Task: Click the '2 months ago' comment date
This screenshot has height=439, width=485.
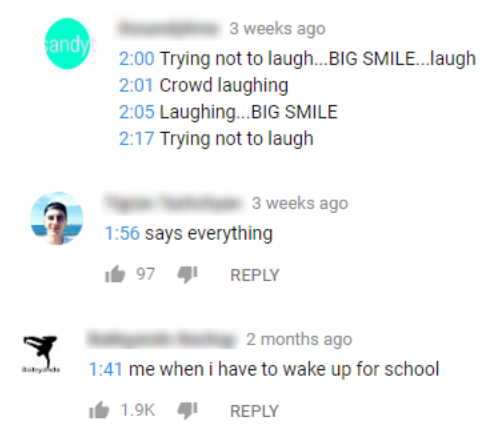Action: point(299,340)
